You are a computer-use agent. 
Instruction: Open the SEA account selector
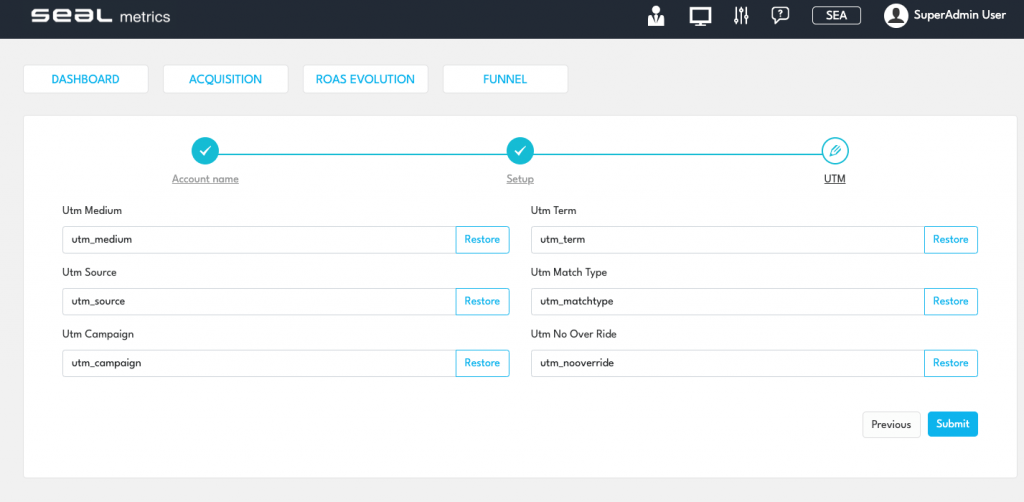(x=836, y=16)
